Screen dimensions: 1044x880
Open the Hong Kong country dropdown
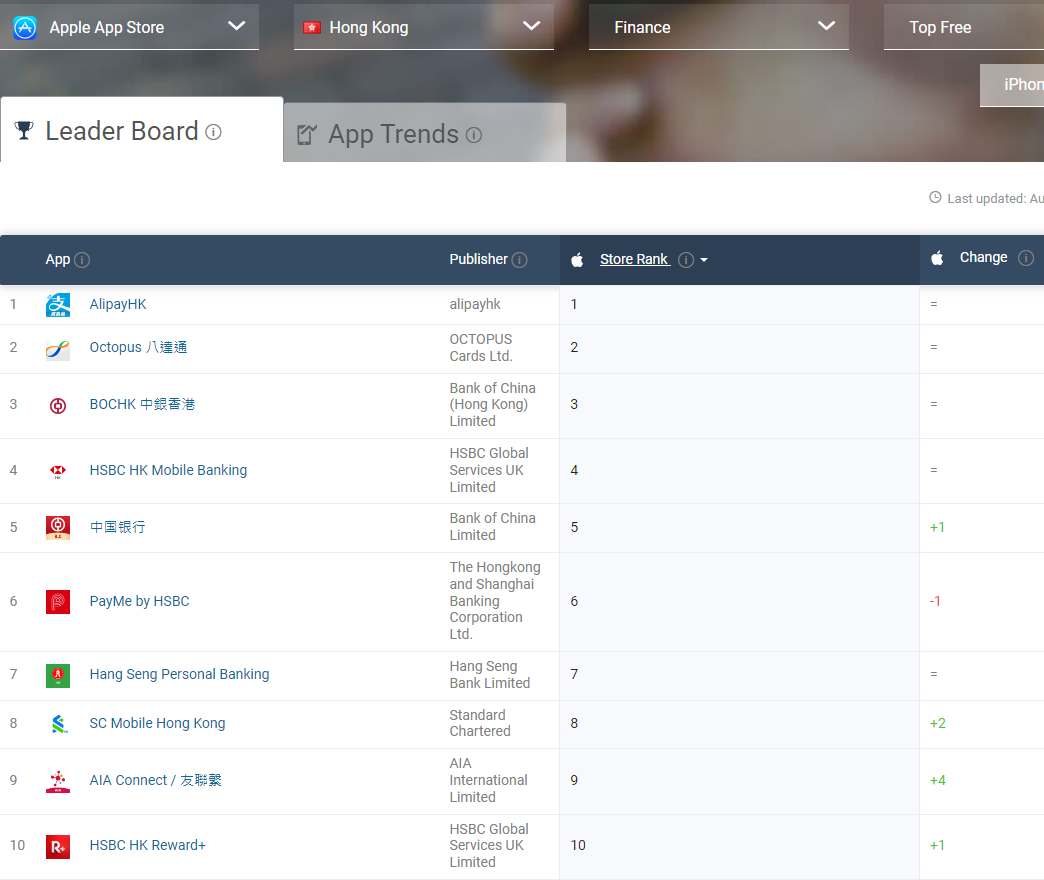[x=423, y=27]
